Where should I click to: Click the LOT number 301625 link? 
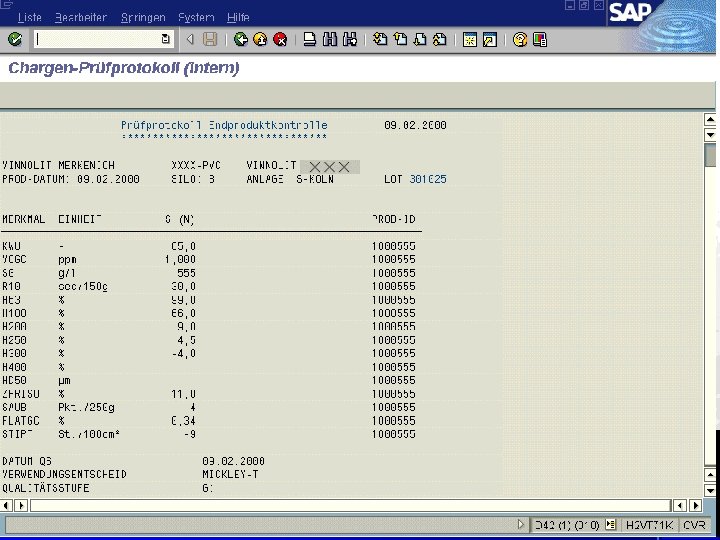coord(428,179)
